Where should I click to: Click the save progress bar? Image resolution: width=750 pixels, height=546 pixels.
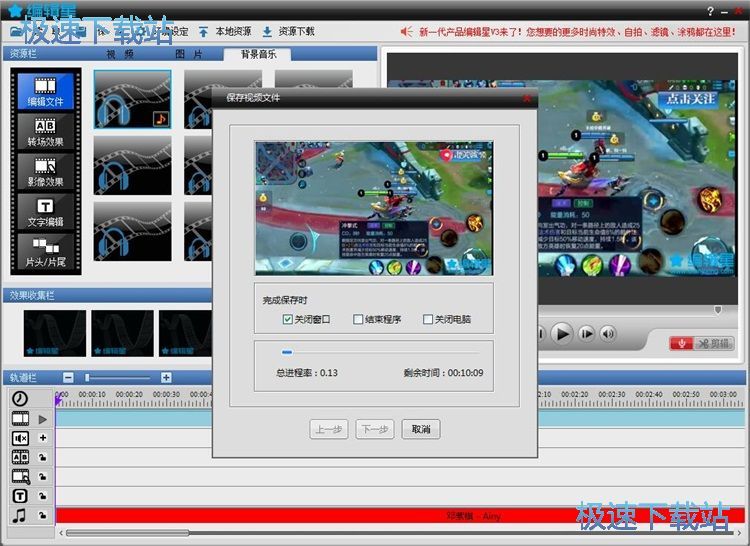click(x=380, y=352)
